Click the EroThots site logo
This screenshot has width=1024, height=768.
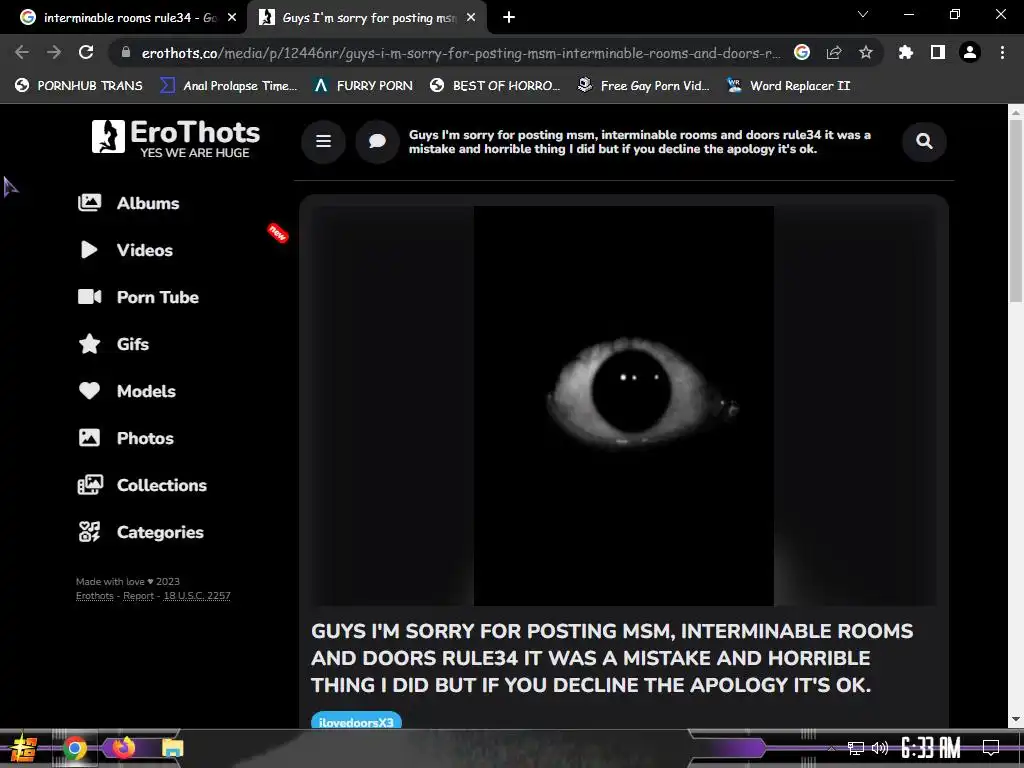pos(176,138)
